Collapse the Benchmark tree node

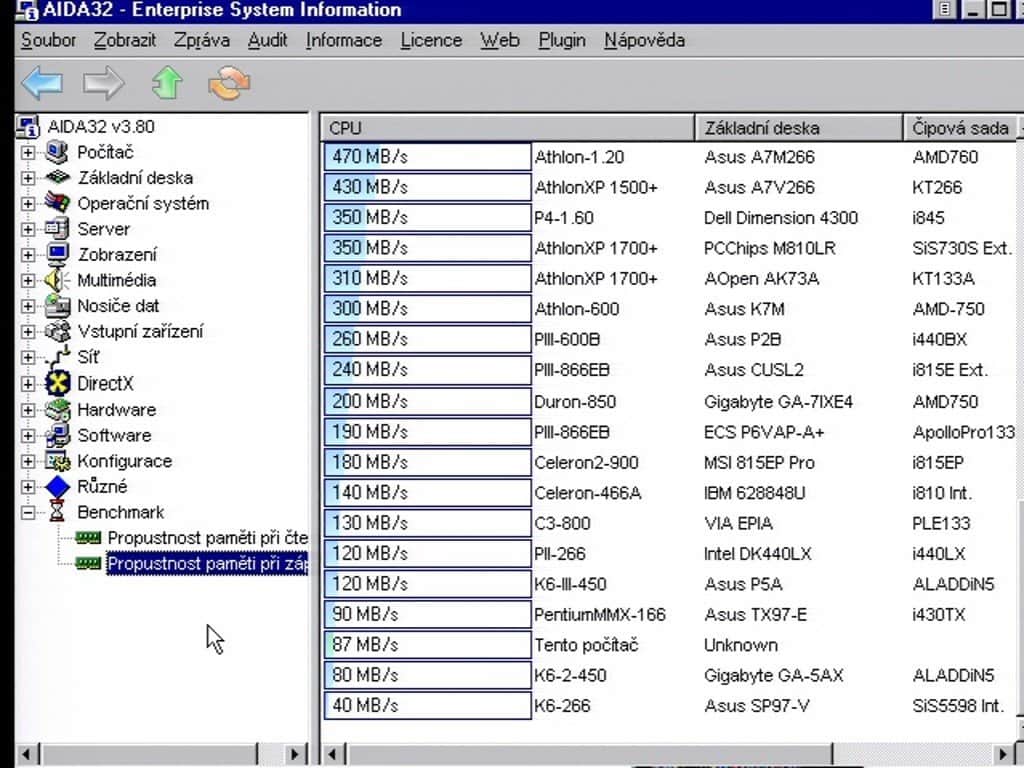click(x=28, y=512)
